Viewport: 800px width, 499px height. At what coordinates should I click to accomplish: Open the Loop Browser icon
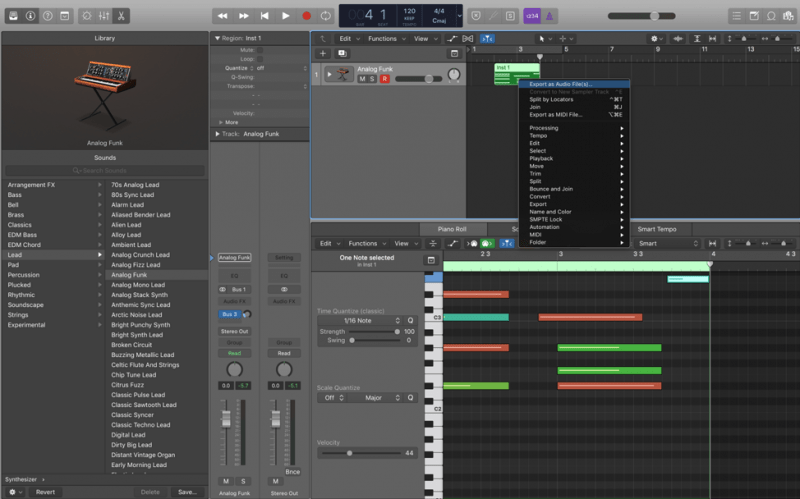(771, 16)
